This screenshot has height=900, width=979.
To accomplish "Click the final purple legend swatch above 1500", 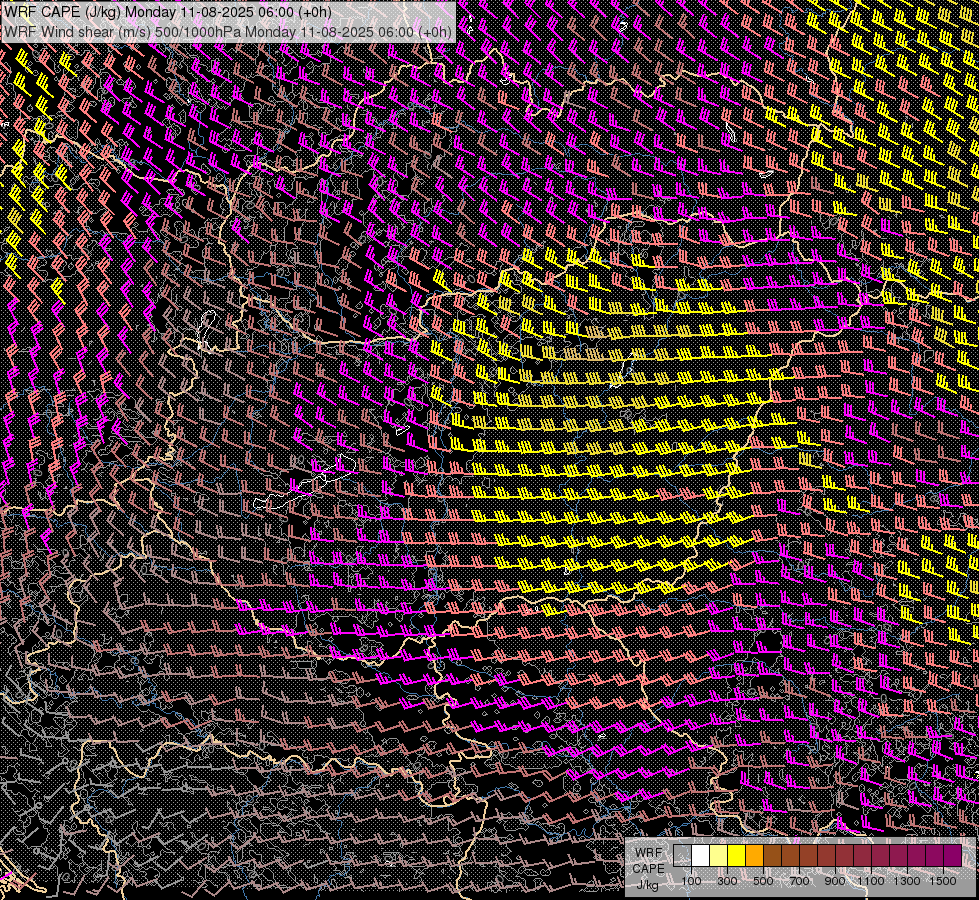I will click(953, 856).
